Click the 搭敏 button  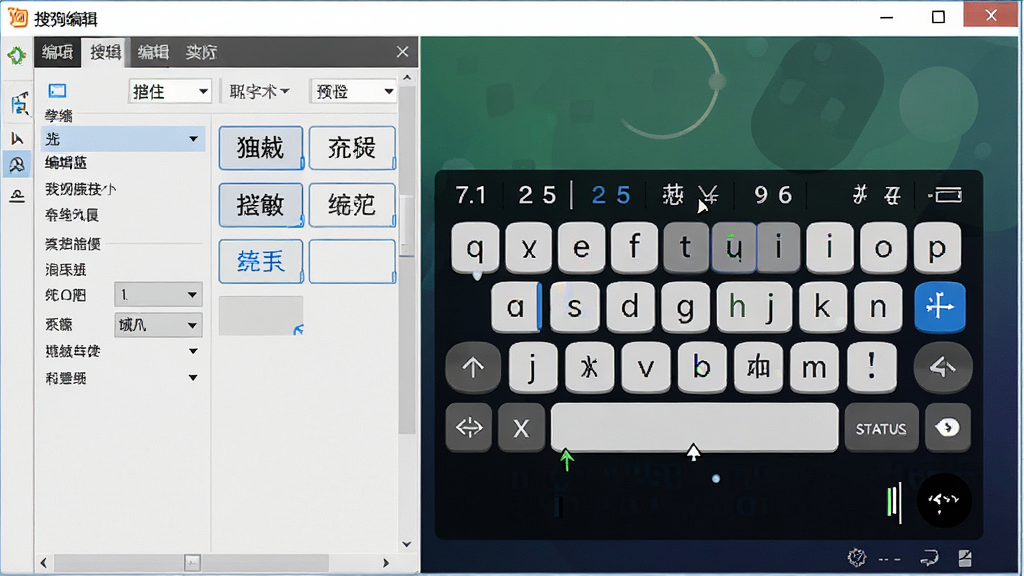261,205
